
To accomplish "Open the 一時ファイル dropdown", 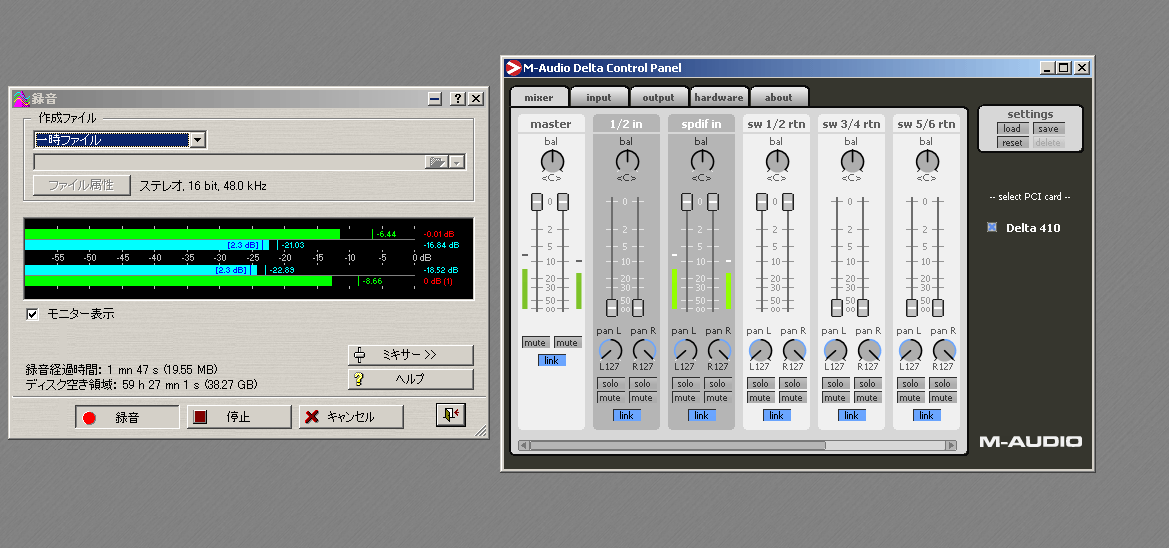I will (x=198, y=139).
